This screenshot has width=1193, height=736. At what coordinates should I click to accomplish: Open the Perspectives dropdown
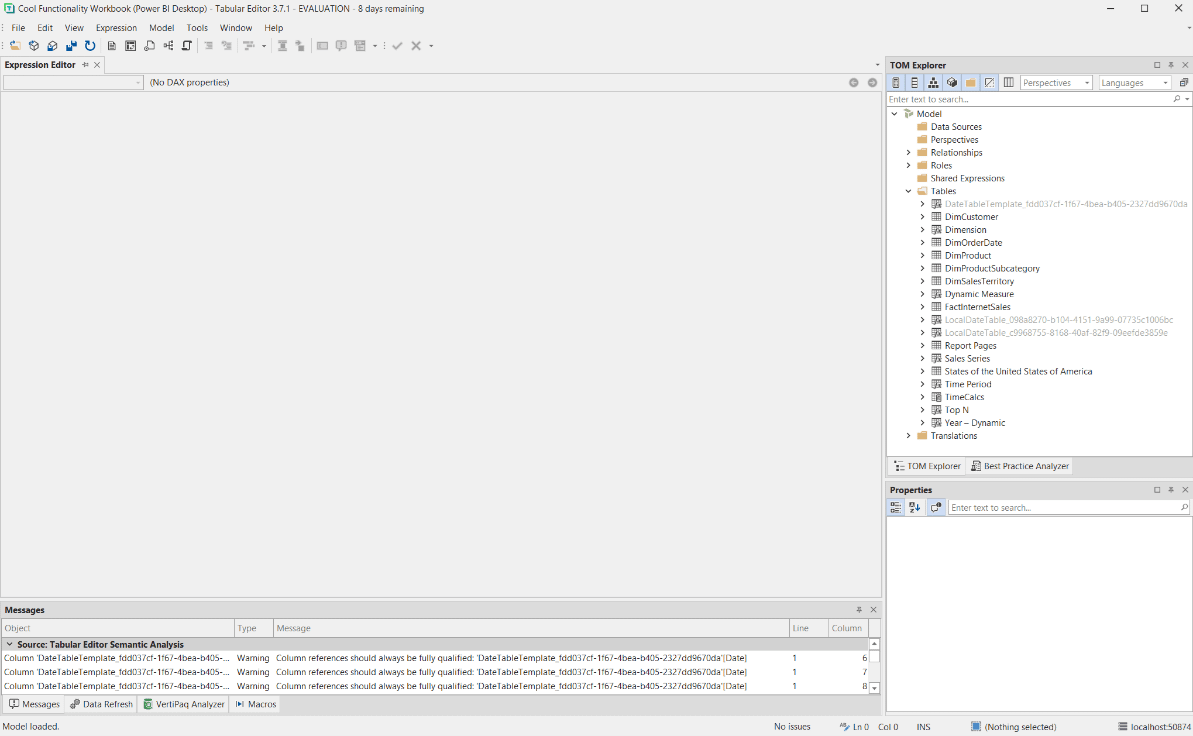1056,83
